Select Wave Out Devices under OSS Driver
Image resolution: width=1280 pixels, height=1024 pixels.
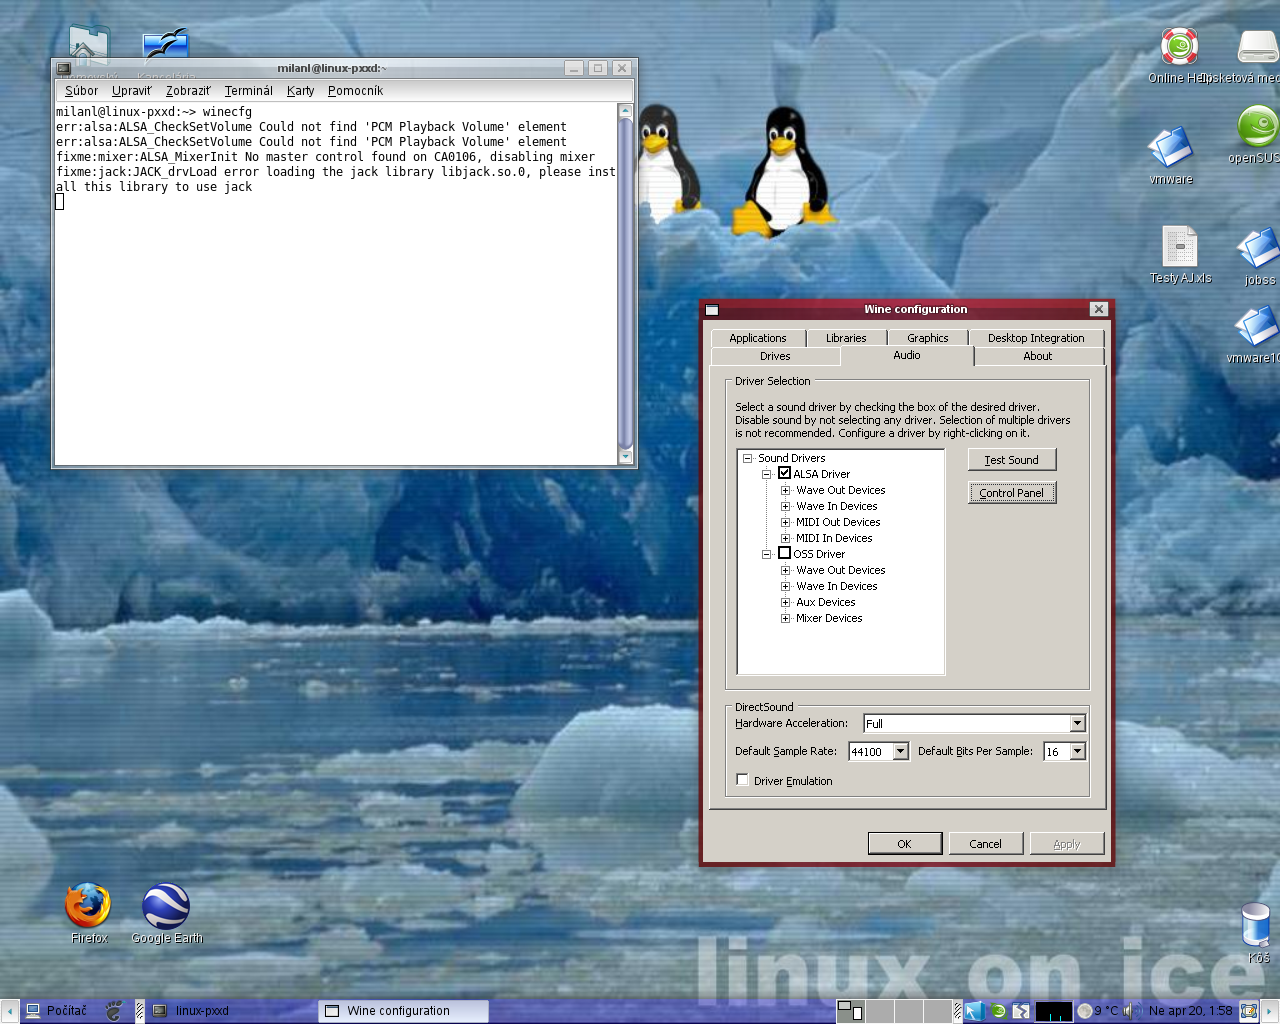pos(841,570)
